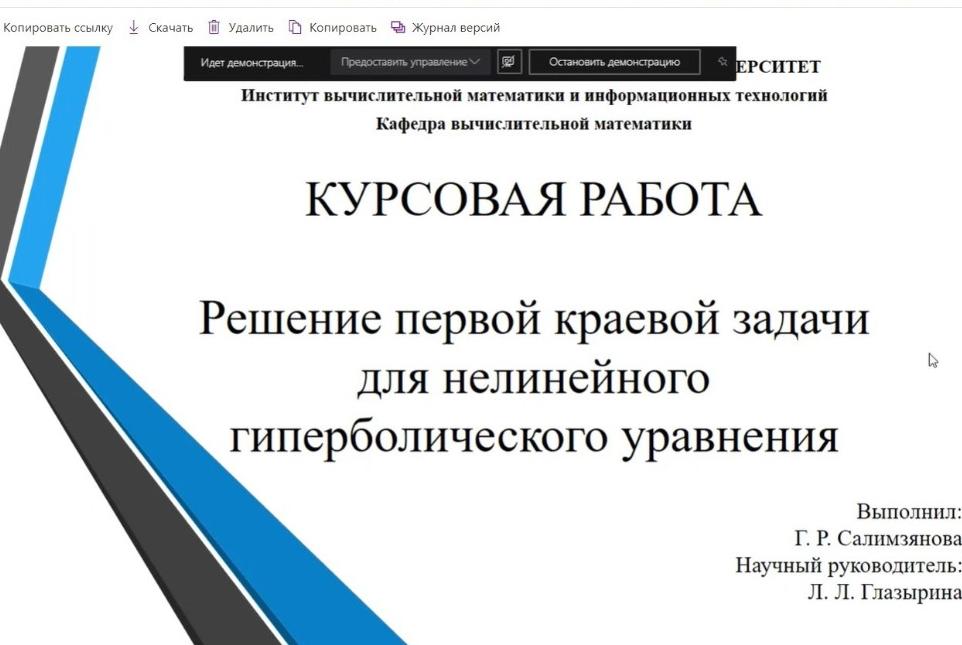Screen dimensions: 962x645
Task: Select author name Г. Р. Салимзянова
Action: 878,540
